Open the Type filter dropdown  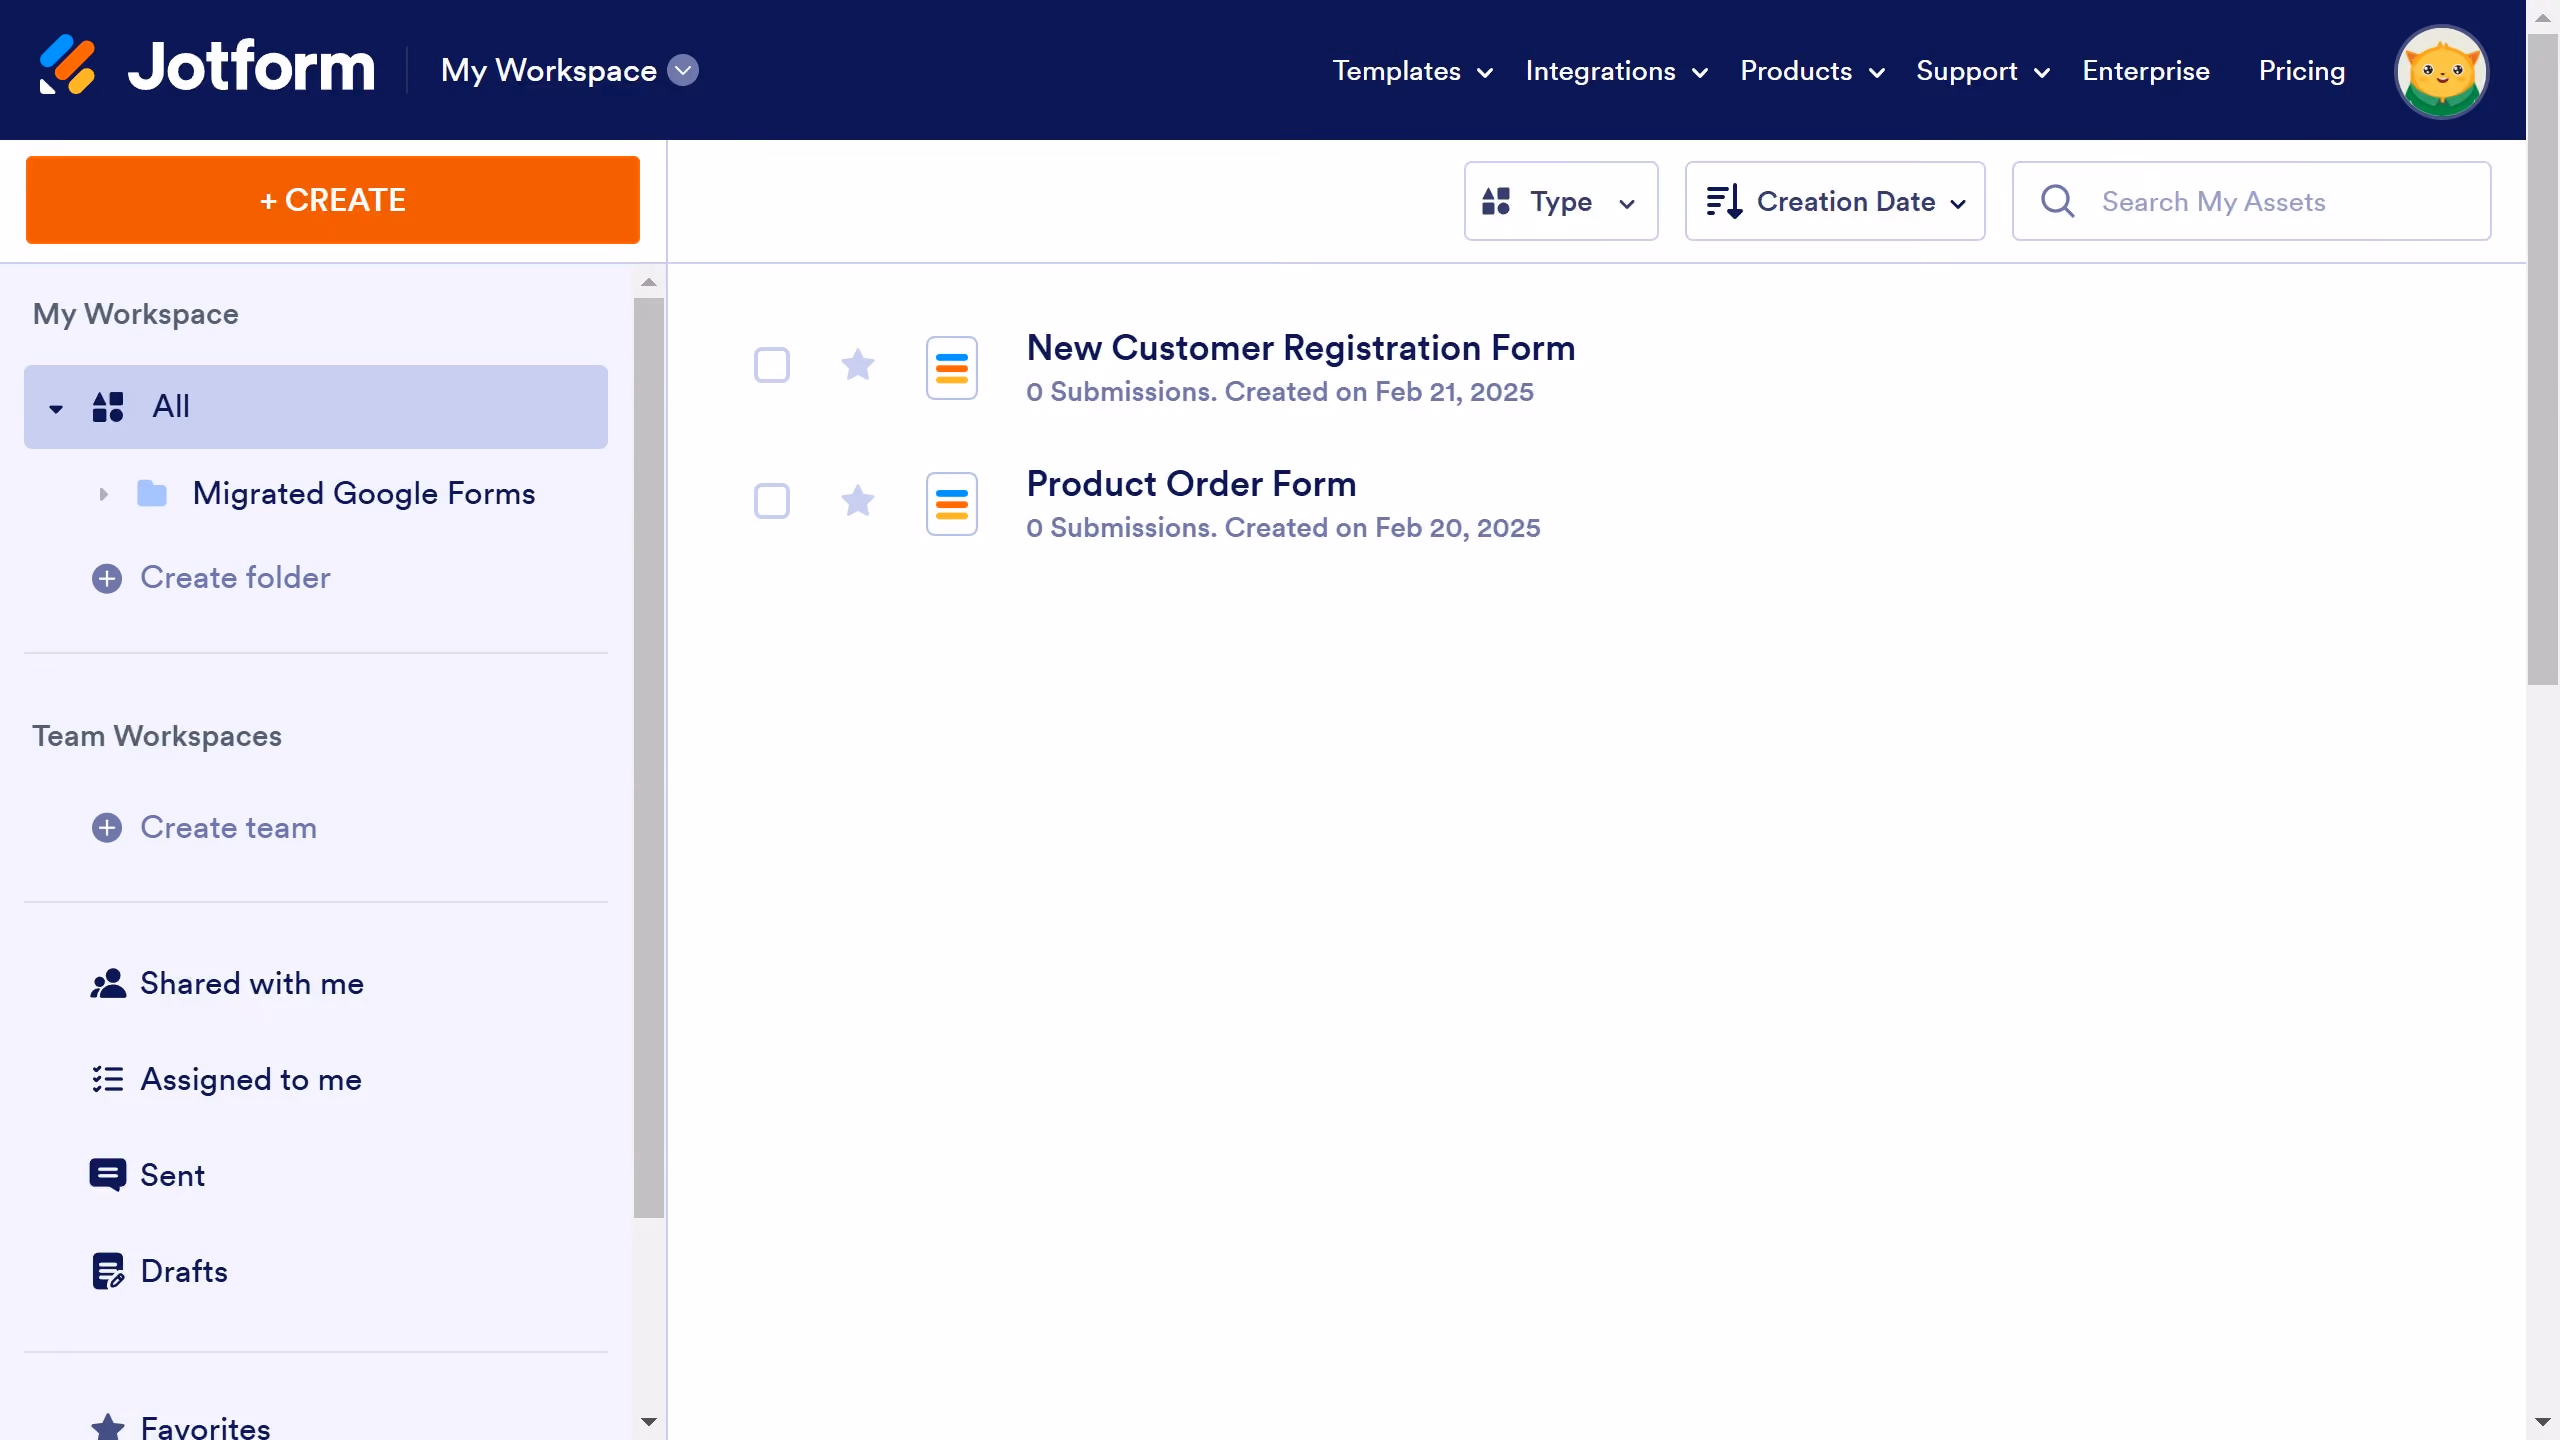click(x=1560, y=201)
